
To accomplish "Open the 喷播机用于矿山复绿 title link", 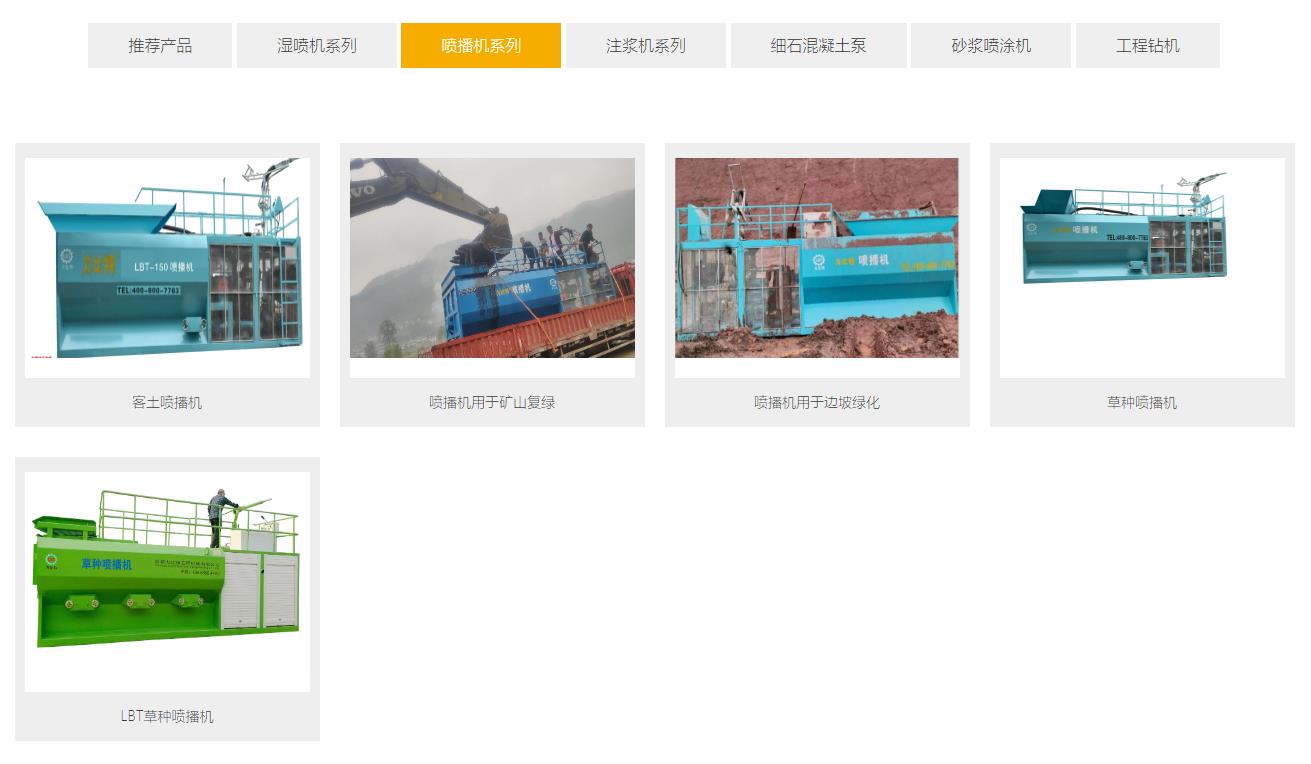I will 492,402.
